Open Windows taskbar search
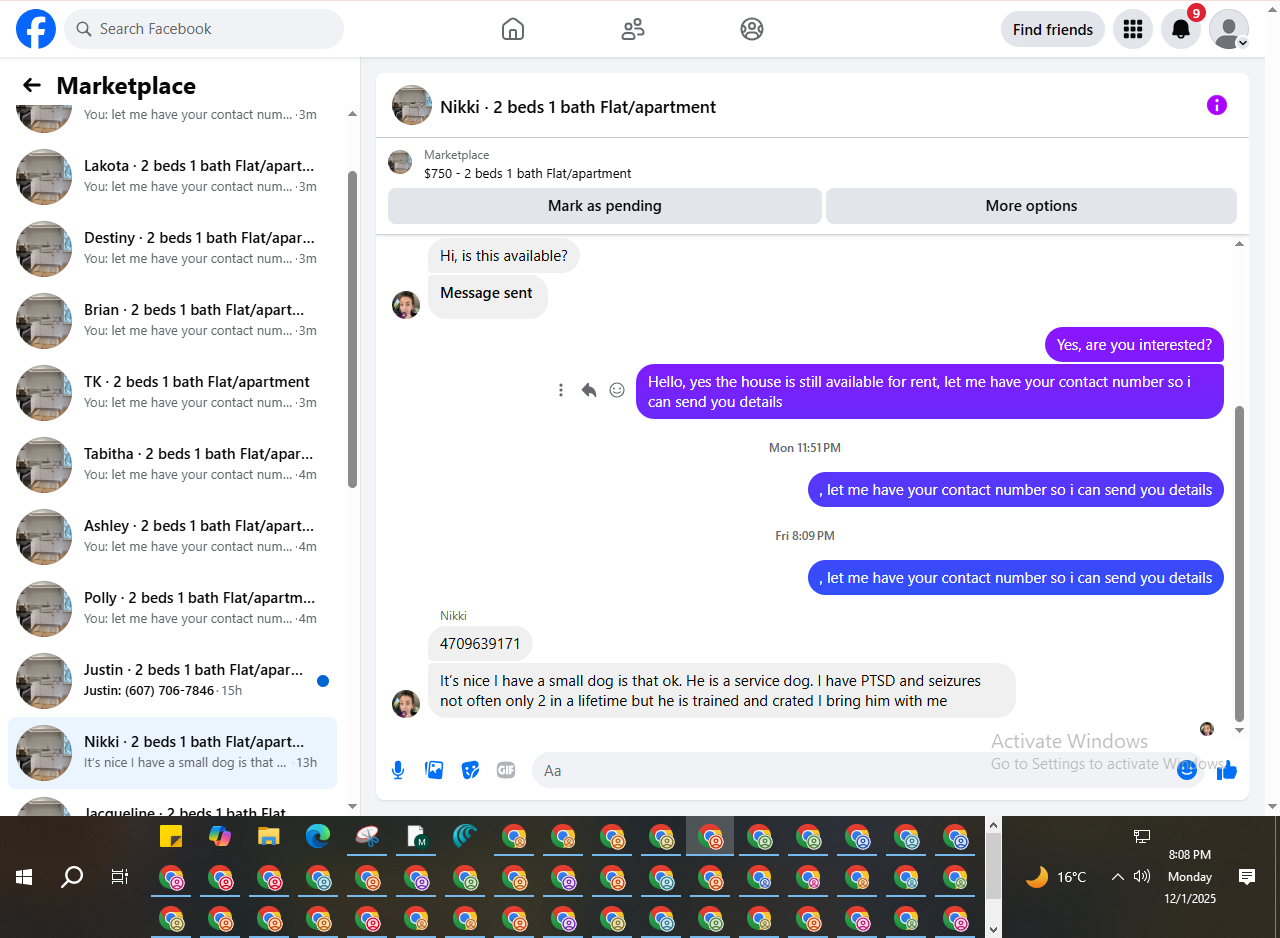The width and height of the screenshot is (1280, 938). (72, 877)
